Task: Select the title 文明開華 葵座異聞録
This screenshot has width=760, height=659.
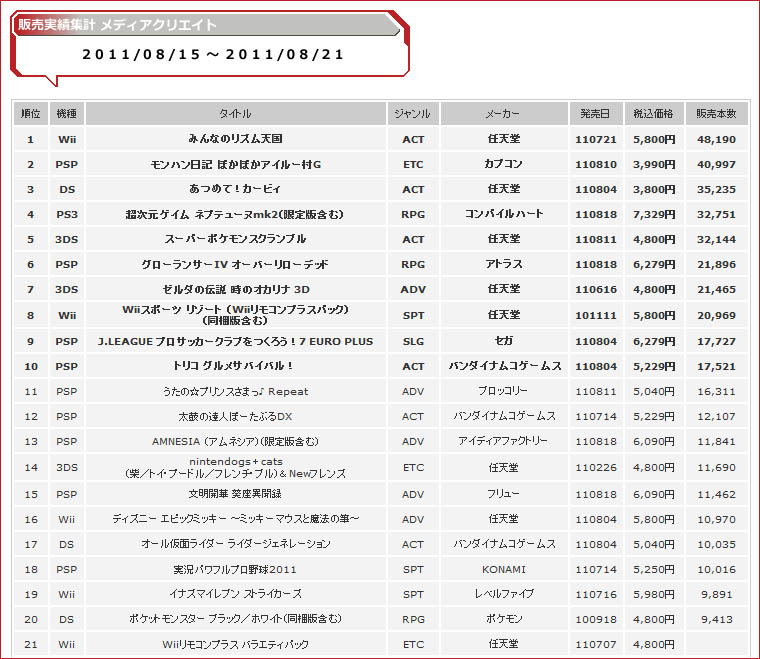Action: [236, 494]
